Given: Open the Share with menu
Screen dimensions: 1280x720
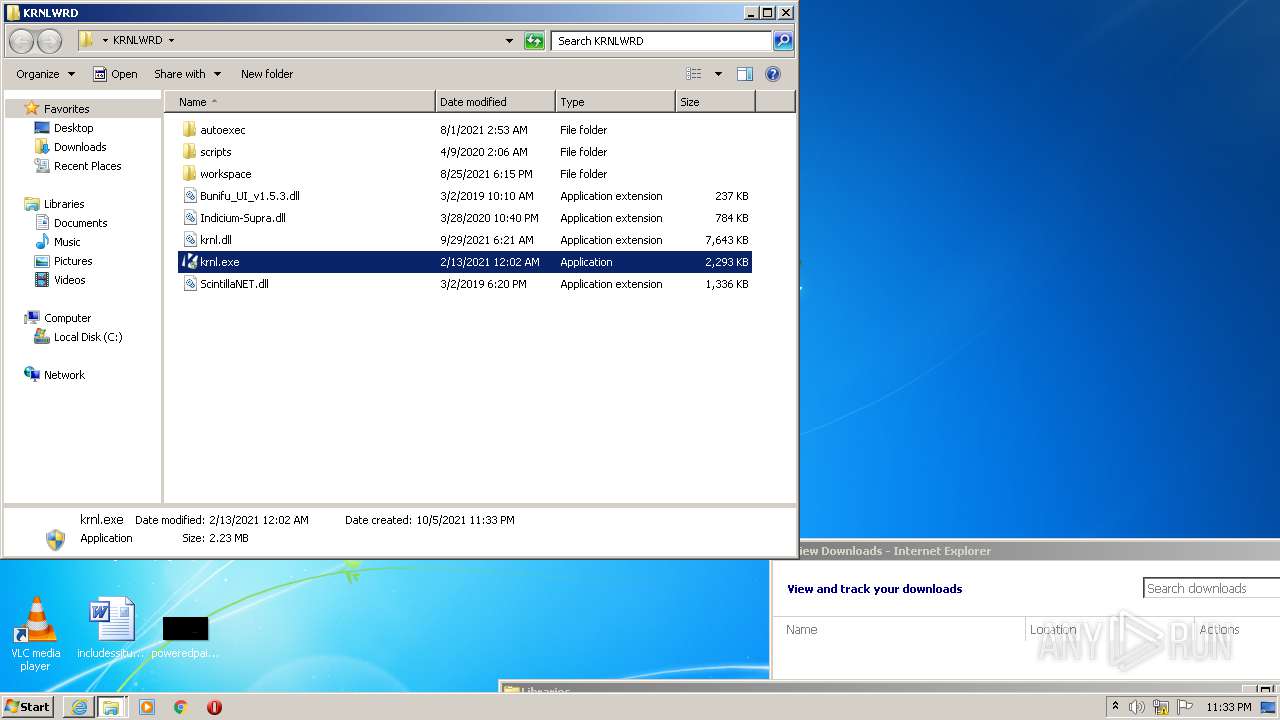Looking at the screenshot, I should click(x=187, y=74).
